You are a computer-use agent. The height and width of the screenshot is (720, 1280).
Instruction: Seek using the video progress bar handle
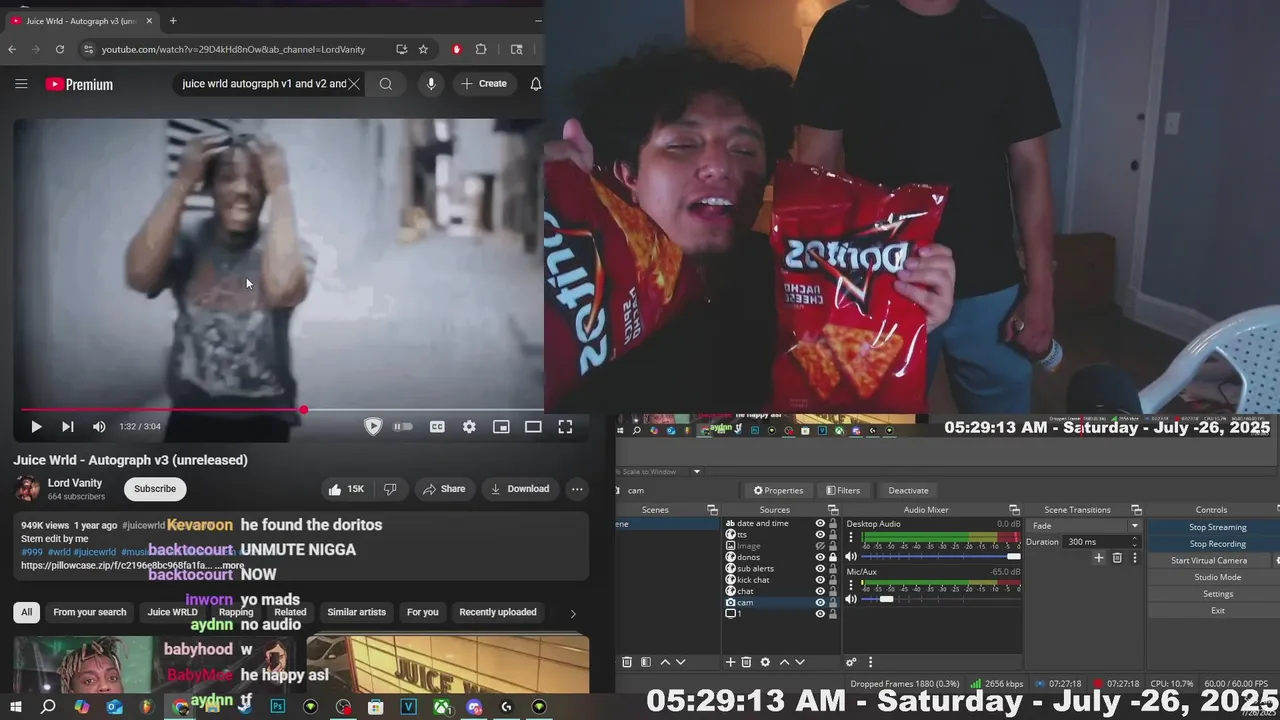[x=303, y=409]
